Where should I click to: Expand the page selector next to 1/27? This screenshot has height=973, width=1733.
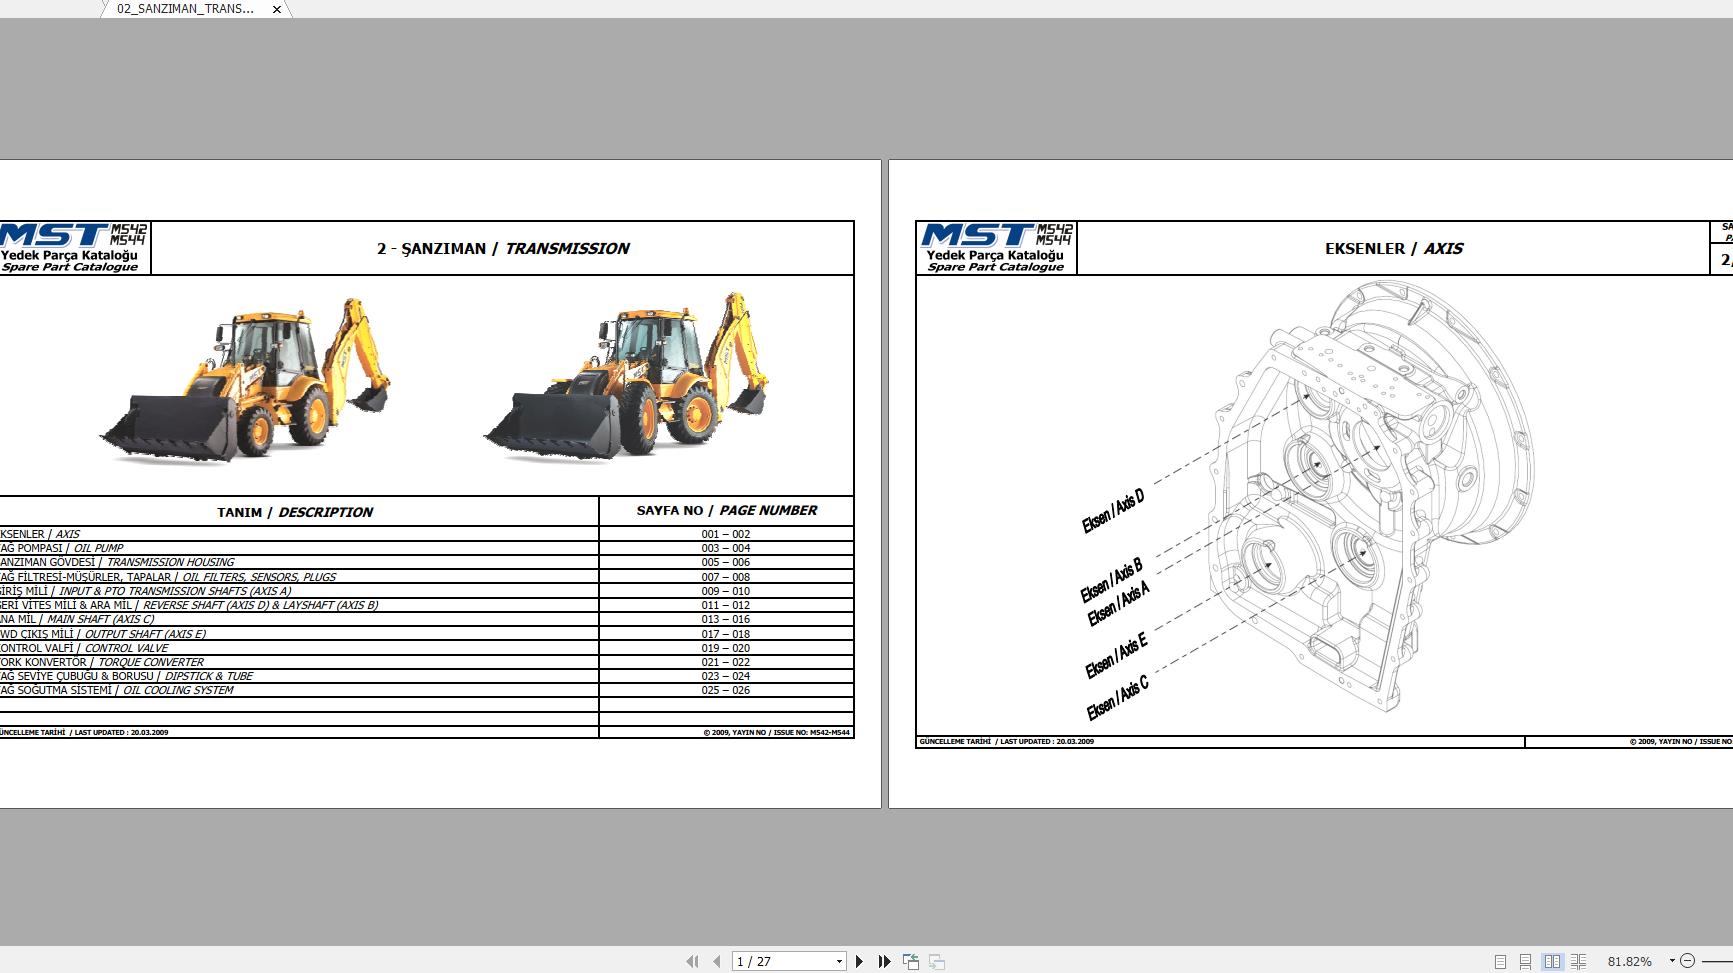pos(840,961)
